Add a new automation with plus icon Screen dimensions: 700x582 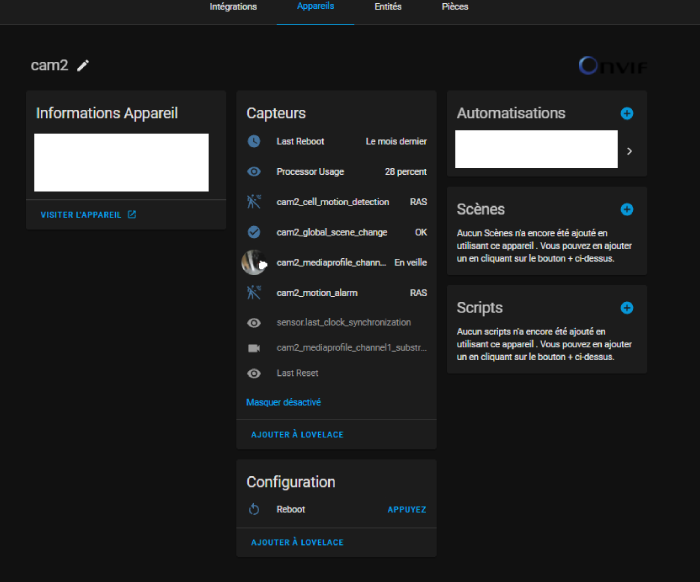click(x=627, y=113)
